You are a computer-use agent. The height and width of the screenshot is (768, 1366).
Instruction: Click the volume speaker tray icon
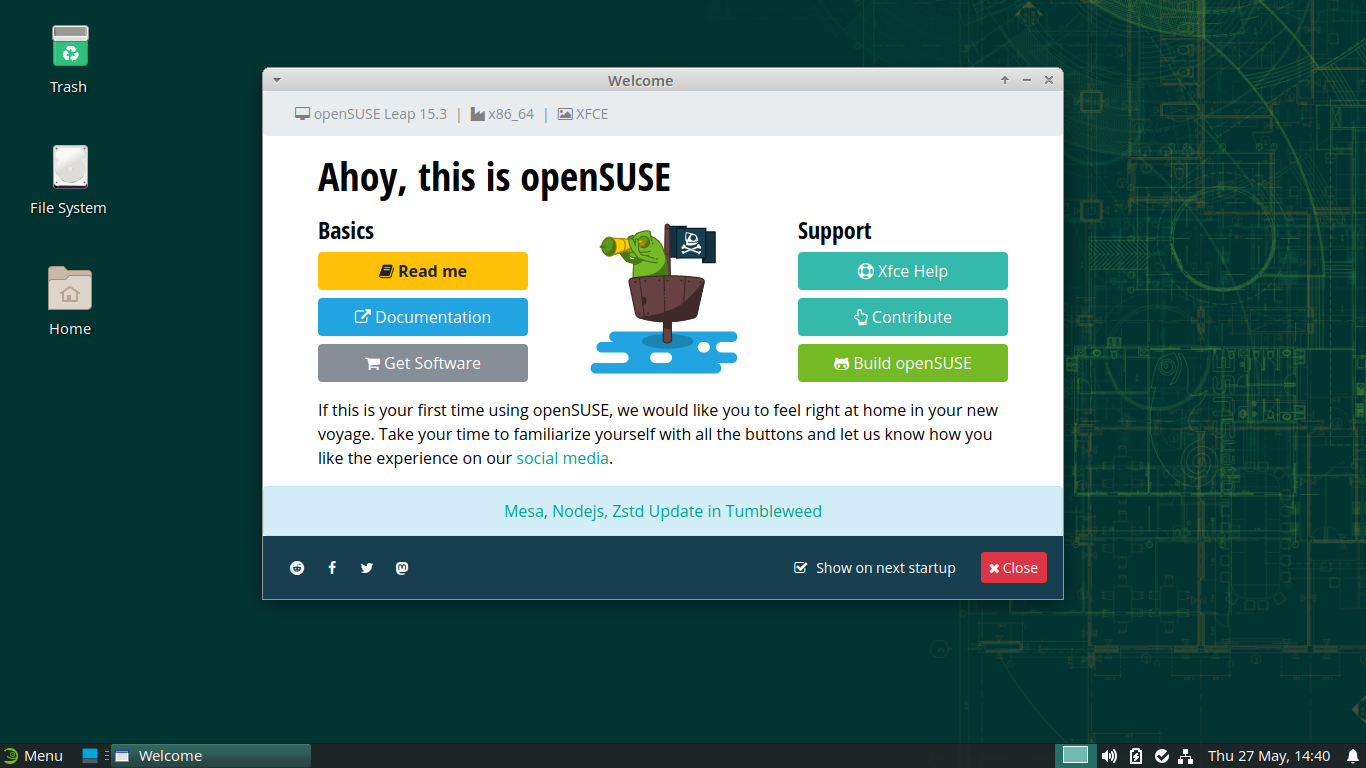(x=1109, y=756)
